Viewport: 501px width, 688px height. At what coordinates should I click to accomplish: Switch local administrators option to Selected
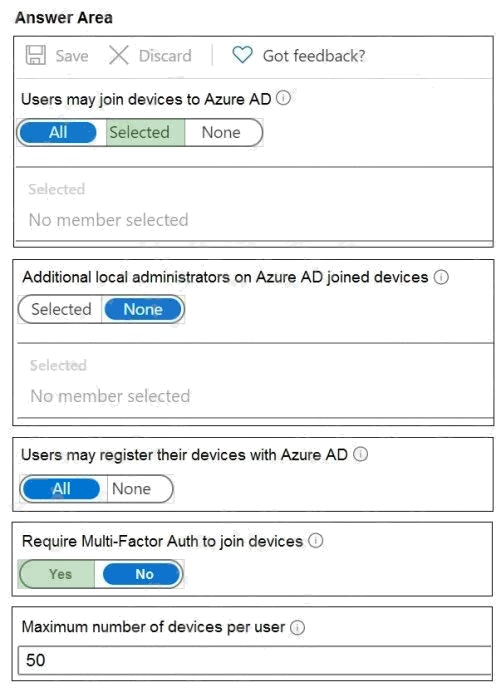pyautogui.click(x=61, y=309)
